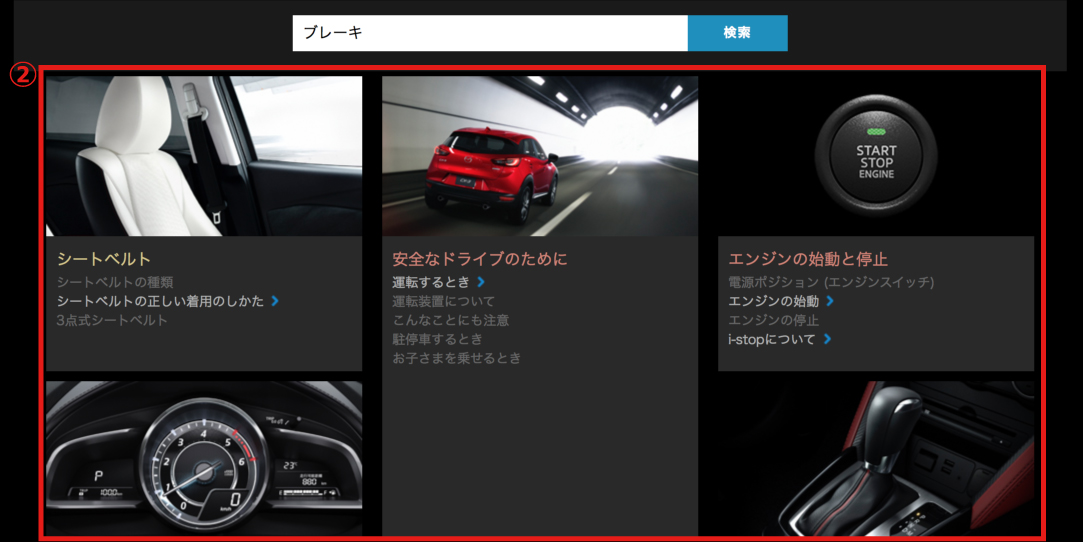Open the 駐停車するとき link
This screenshot has height=542, width=1083.
(437, 339)
